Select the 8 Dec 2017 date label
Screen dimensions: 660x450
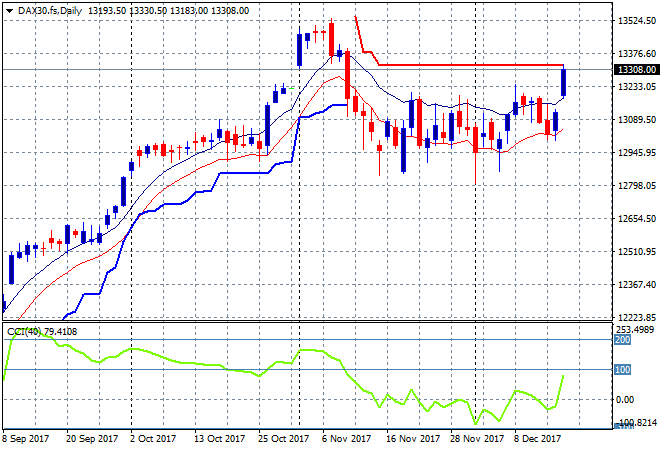537,439
